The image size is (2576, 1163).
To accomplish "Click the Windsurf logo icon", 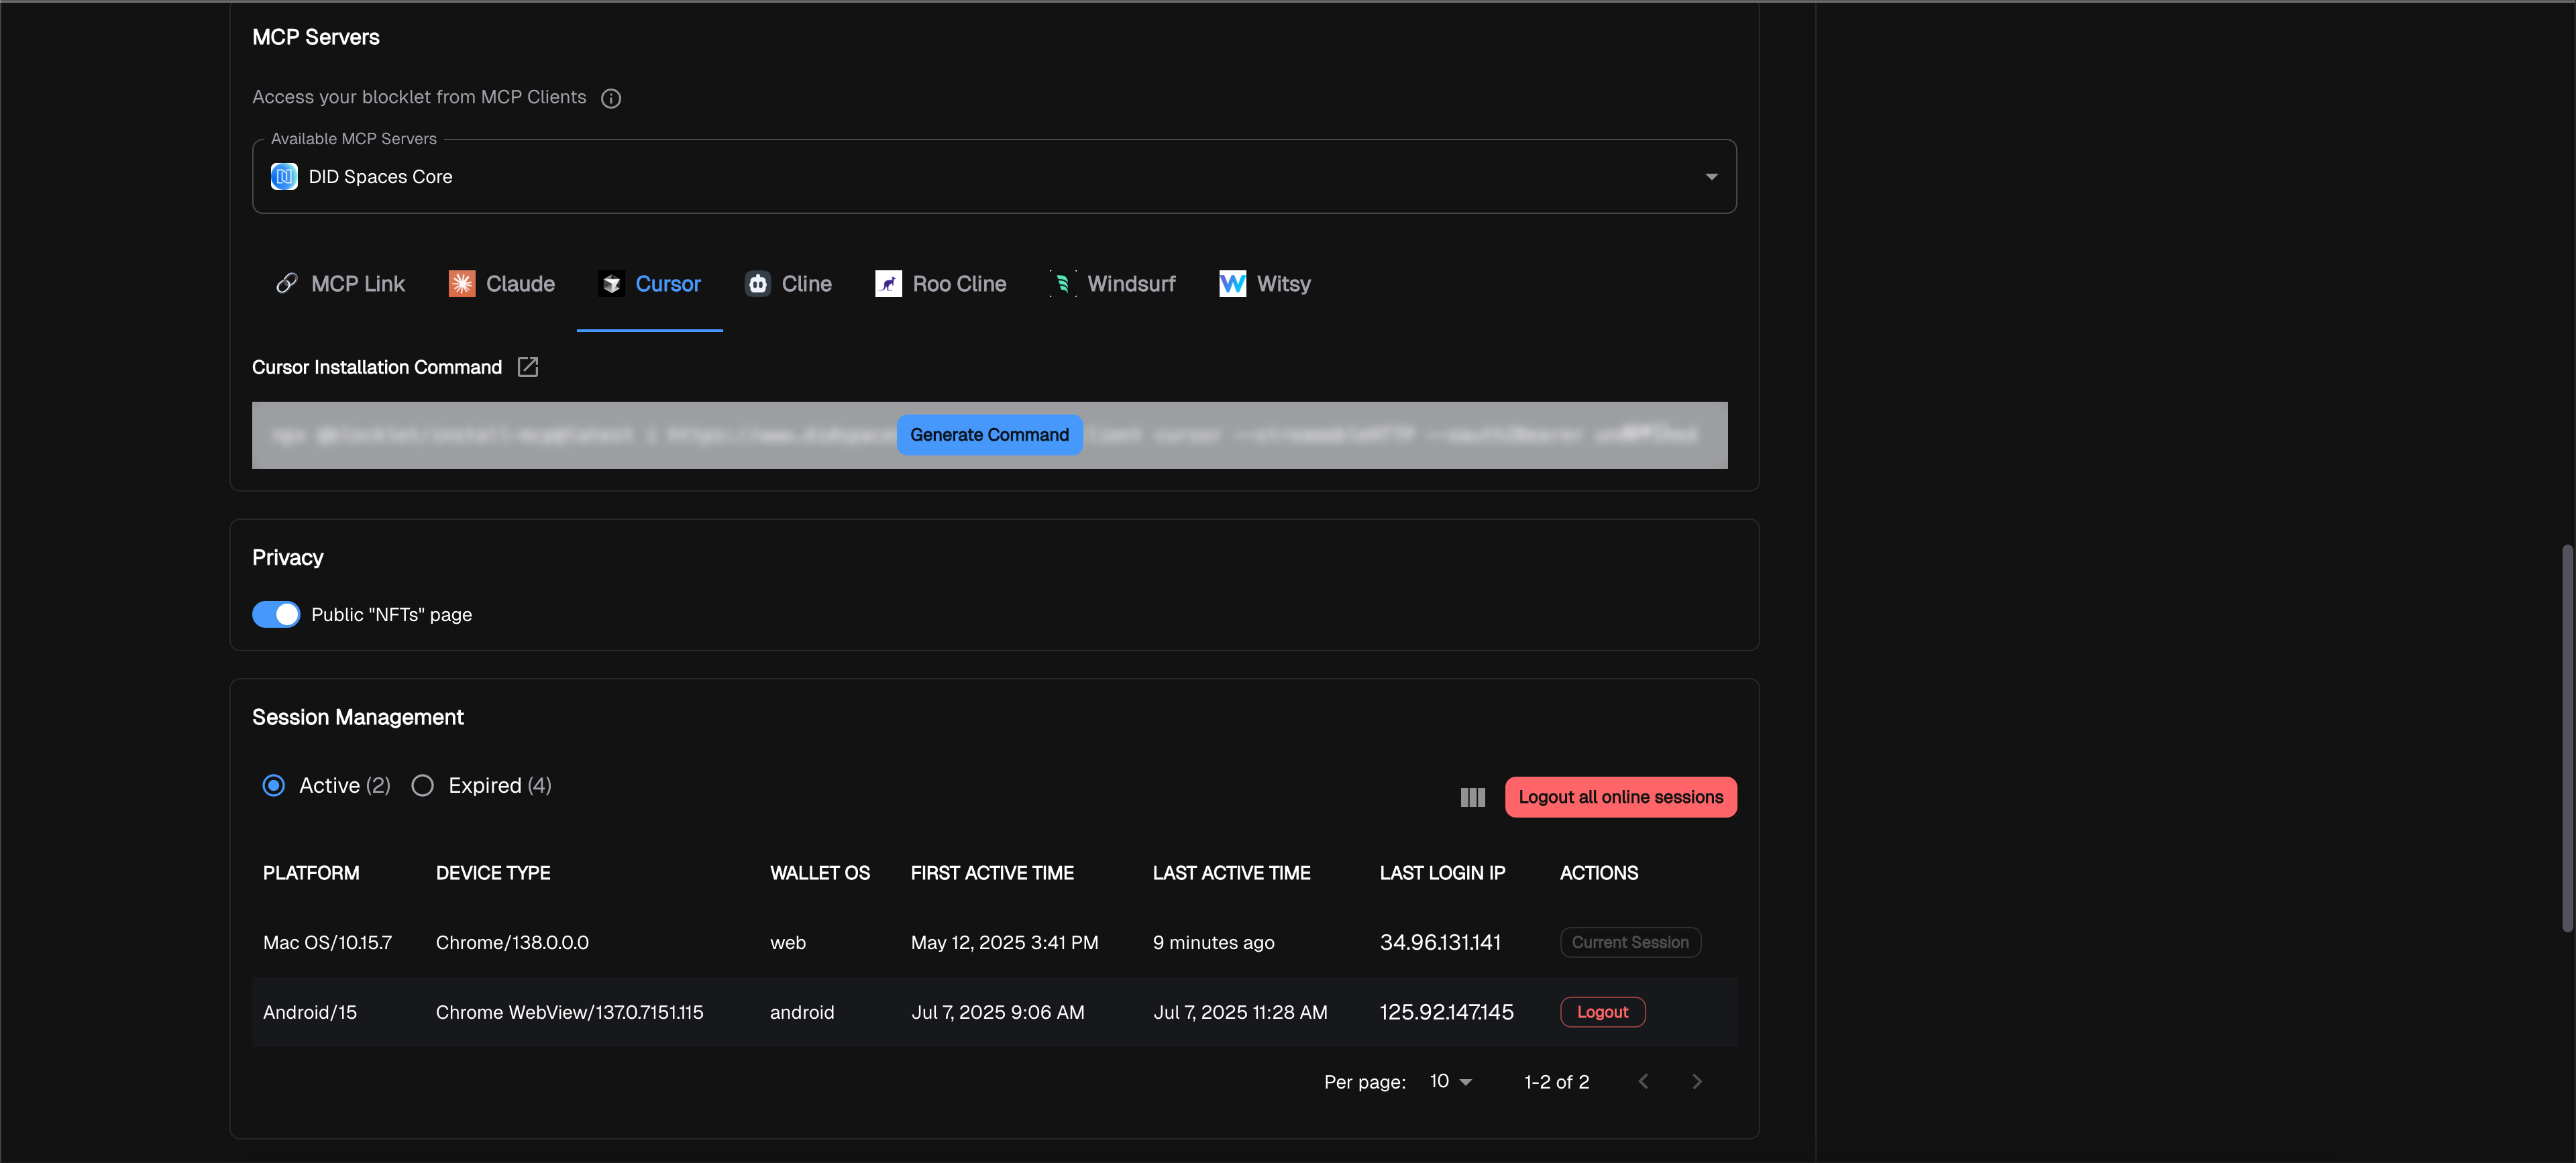I will point(1062,284).
